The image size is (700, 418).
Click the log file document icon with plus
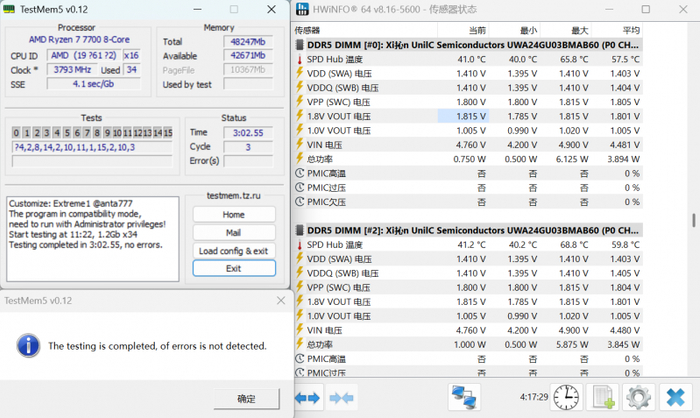[x=603, y=397]
